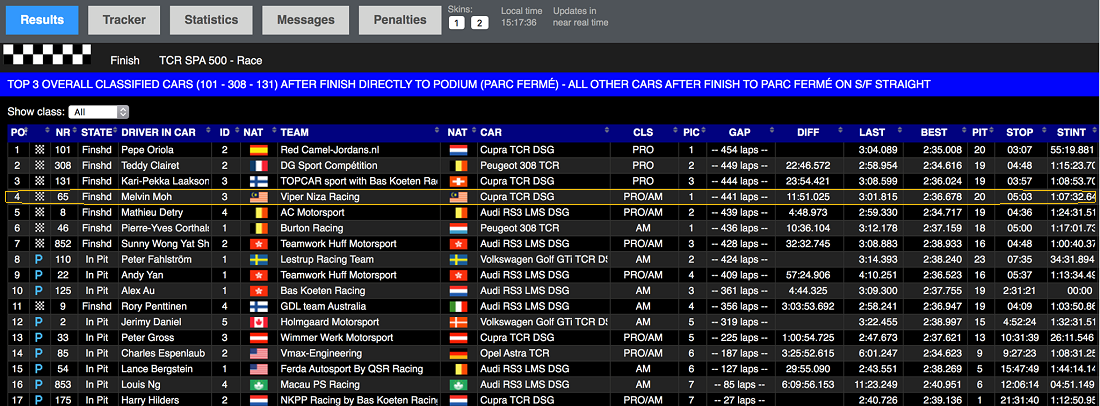1100x406 pixels.
Task: Sort by GAP column header
Action: tap(739, 132)
